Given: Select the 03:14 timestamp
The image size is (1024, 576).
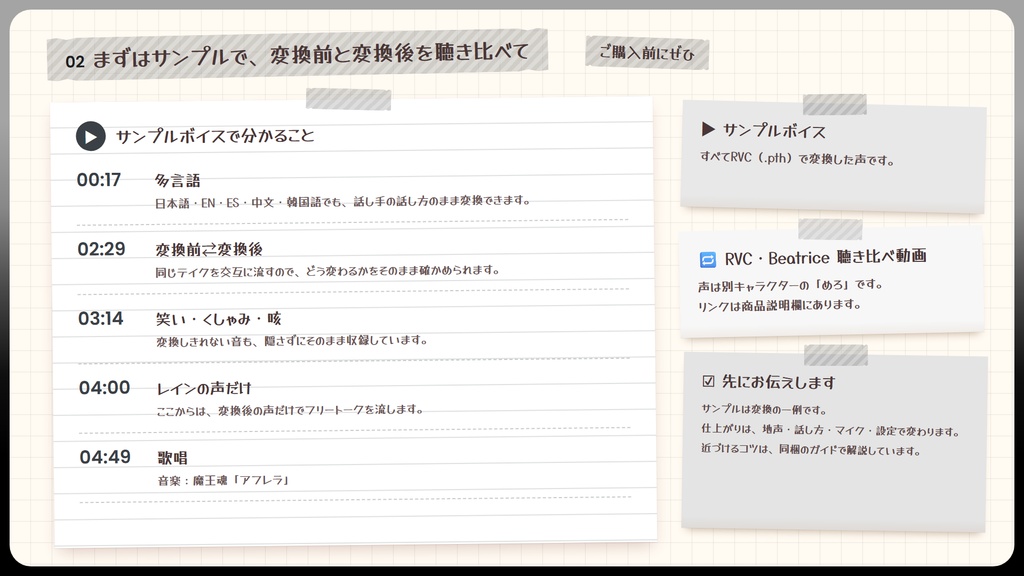Looking at the screenshot, I should pyautogui.click(x=101, y=318).
